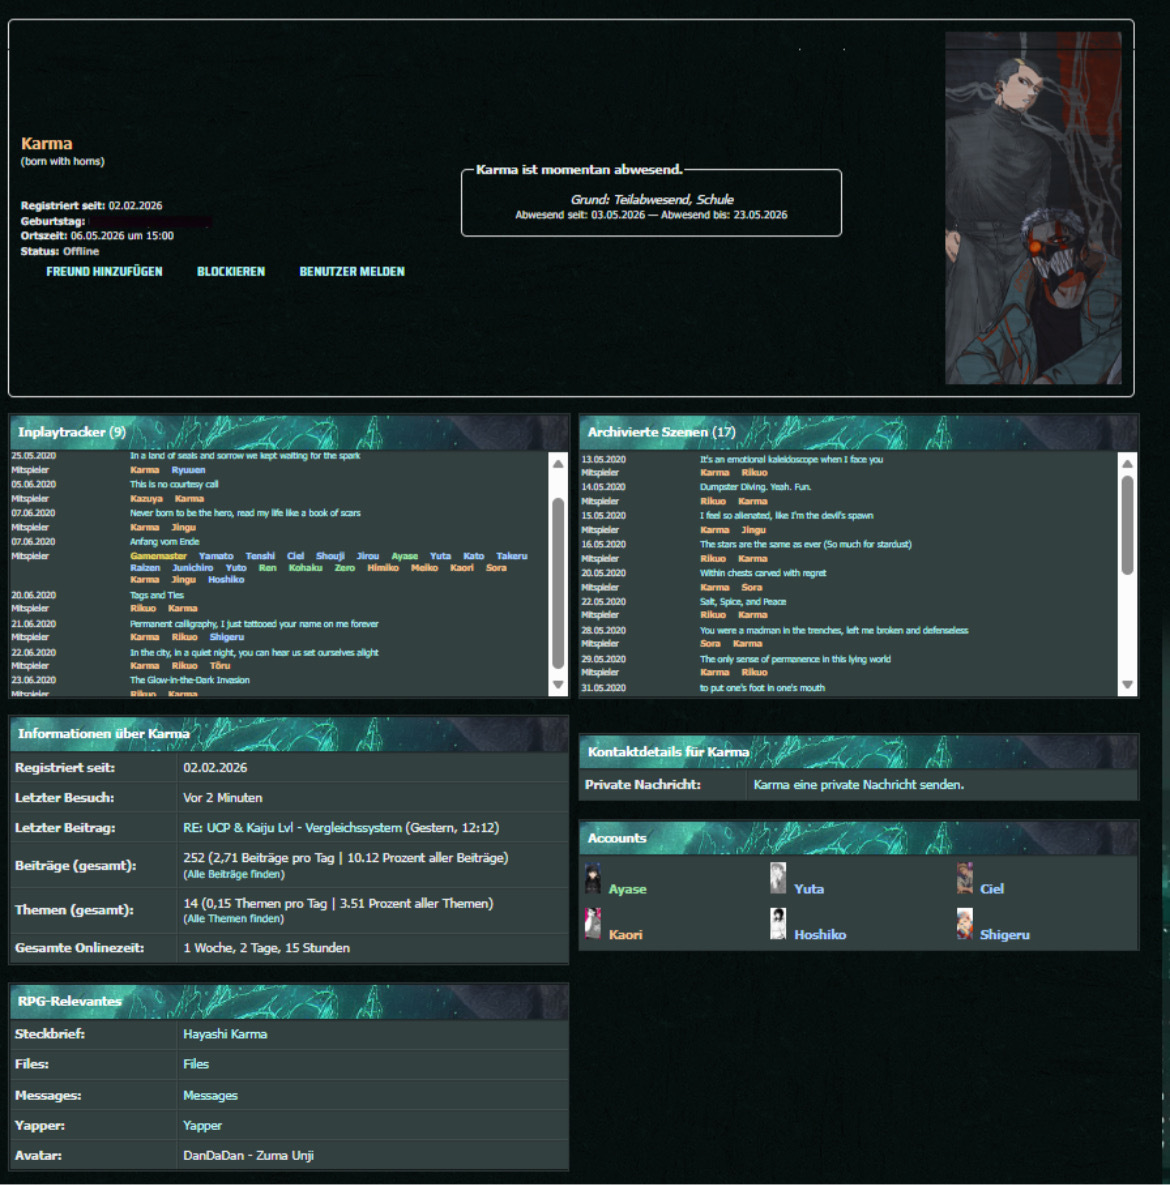Click the Archivierte Szenen scroll-up arrow
Image resolution: width=1170 pixels, height=1185 pixels.
(1127, 464)
